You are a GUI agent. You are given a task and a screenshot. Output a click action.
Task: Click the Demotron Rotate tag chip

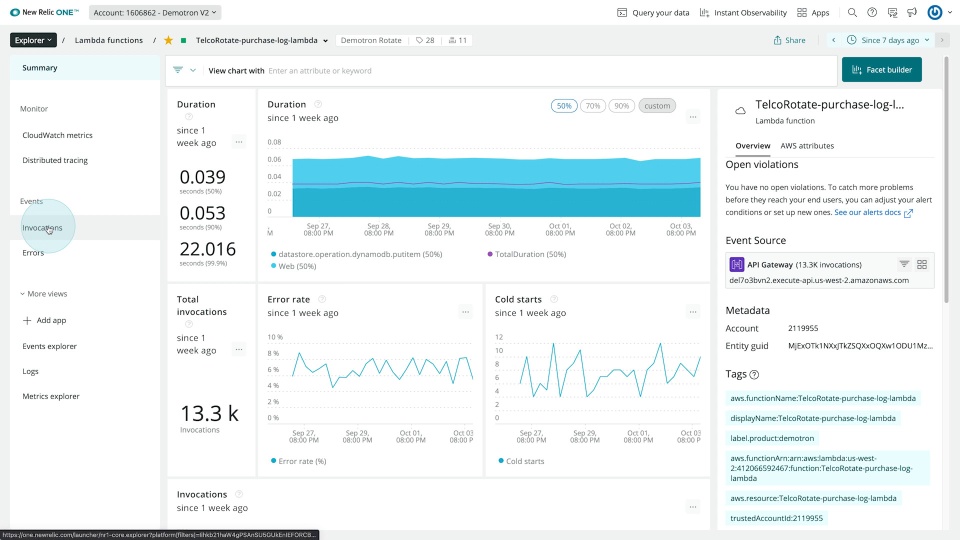tap(371, 40)
